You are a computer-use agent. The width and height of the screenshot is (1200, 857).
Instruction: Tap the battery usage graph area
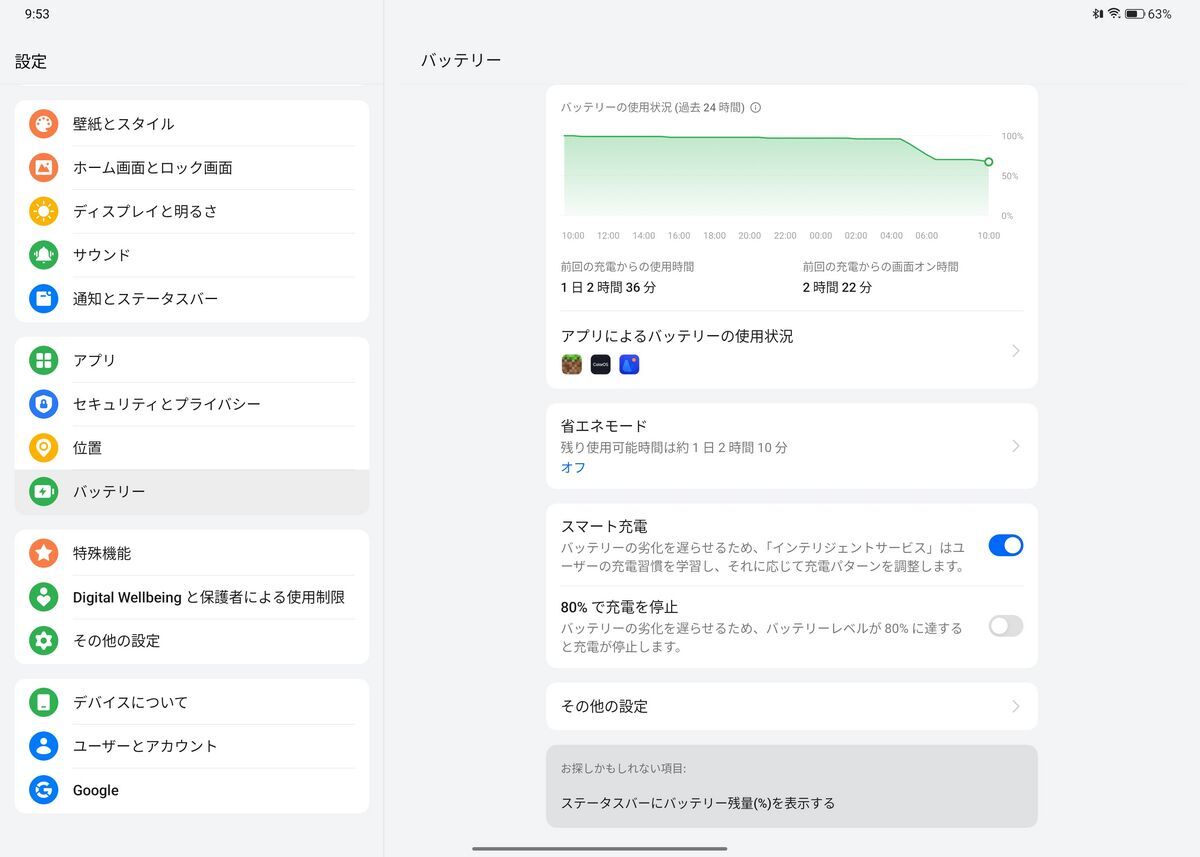click(776, 175)
